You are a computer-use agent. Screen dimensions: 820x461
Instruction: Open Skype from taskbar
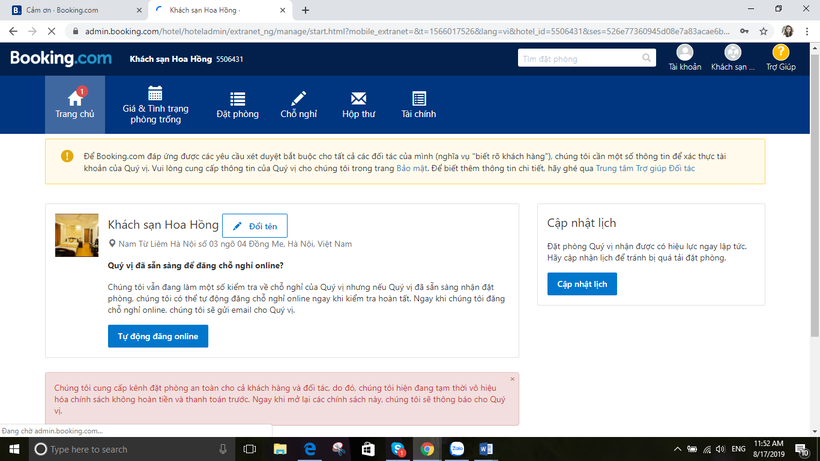point(398,449)
